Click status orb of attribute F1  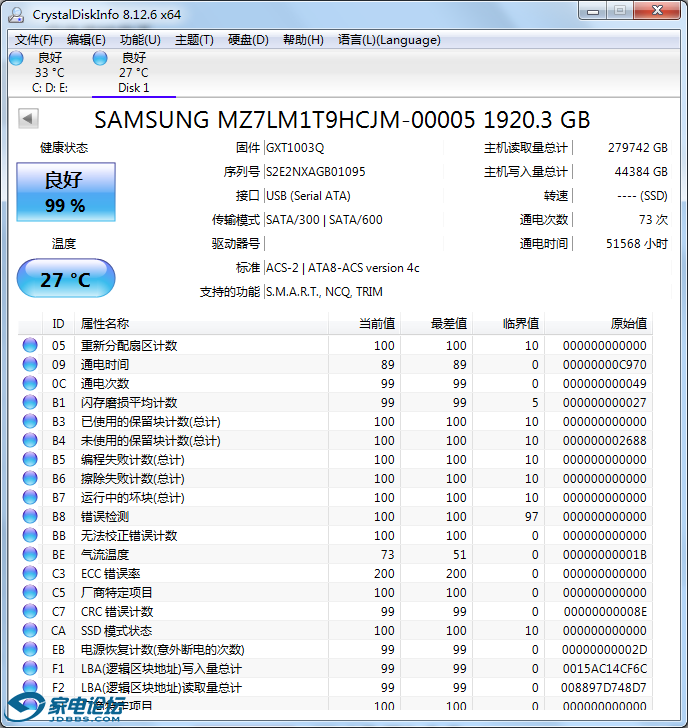tap(30, 669)
